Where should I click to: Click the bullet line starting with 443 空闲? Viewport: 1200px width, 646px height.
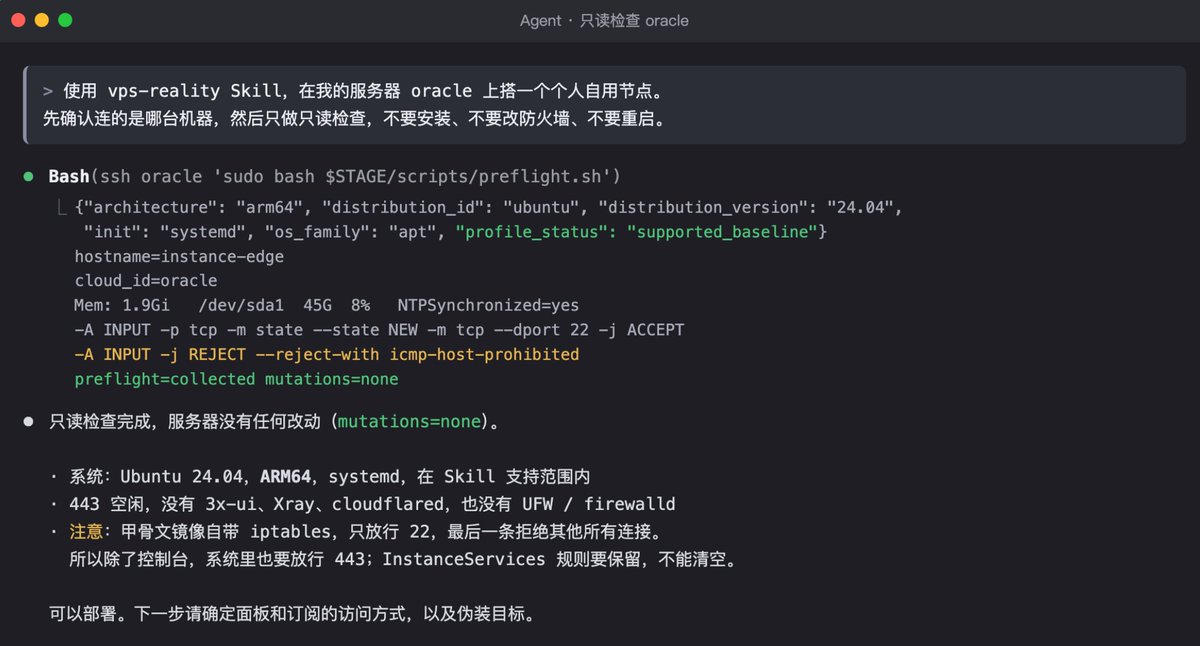362,504
